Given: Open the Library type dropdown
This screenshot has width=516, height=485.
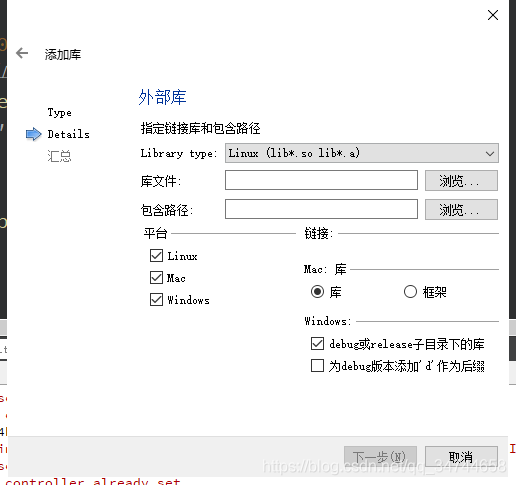Looking at the screenshot, I should (x=362, y=153).
